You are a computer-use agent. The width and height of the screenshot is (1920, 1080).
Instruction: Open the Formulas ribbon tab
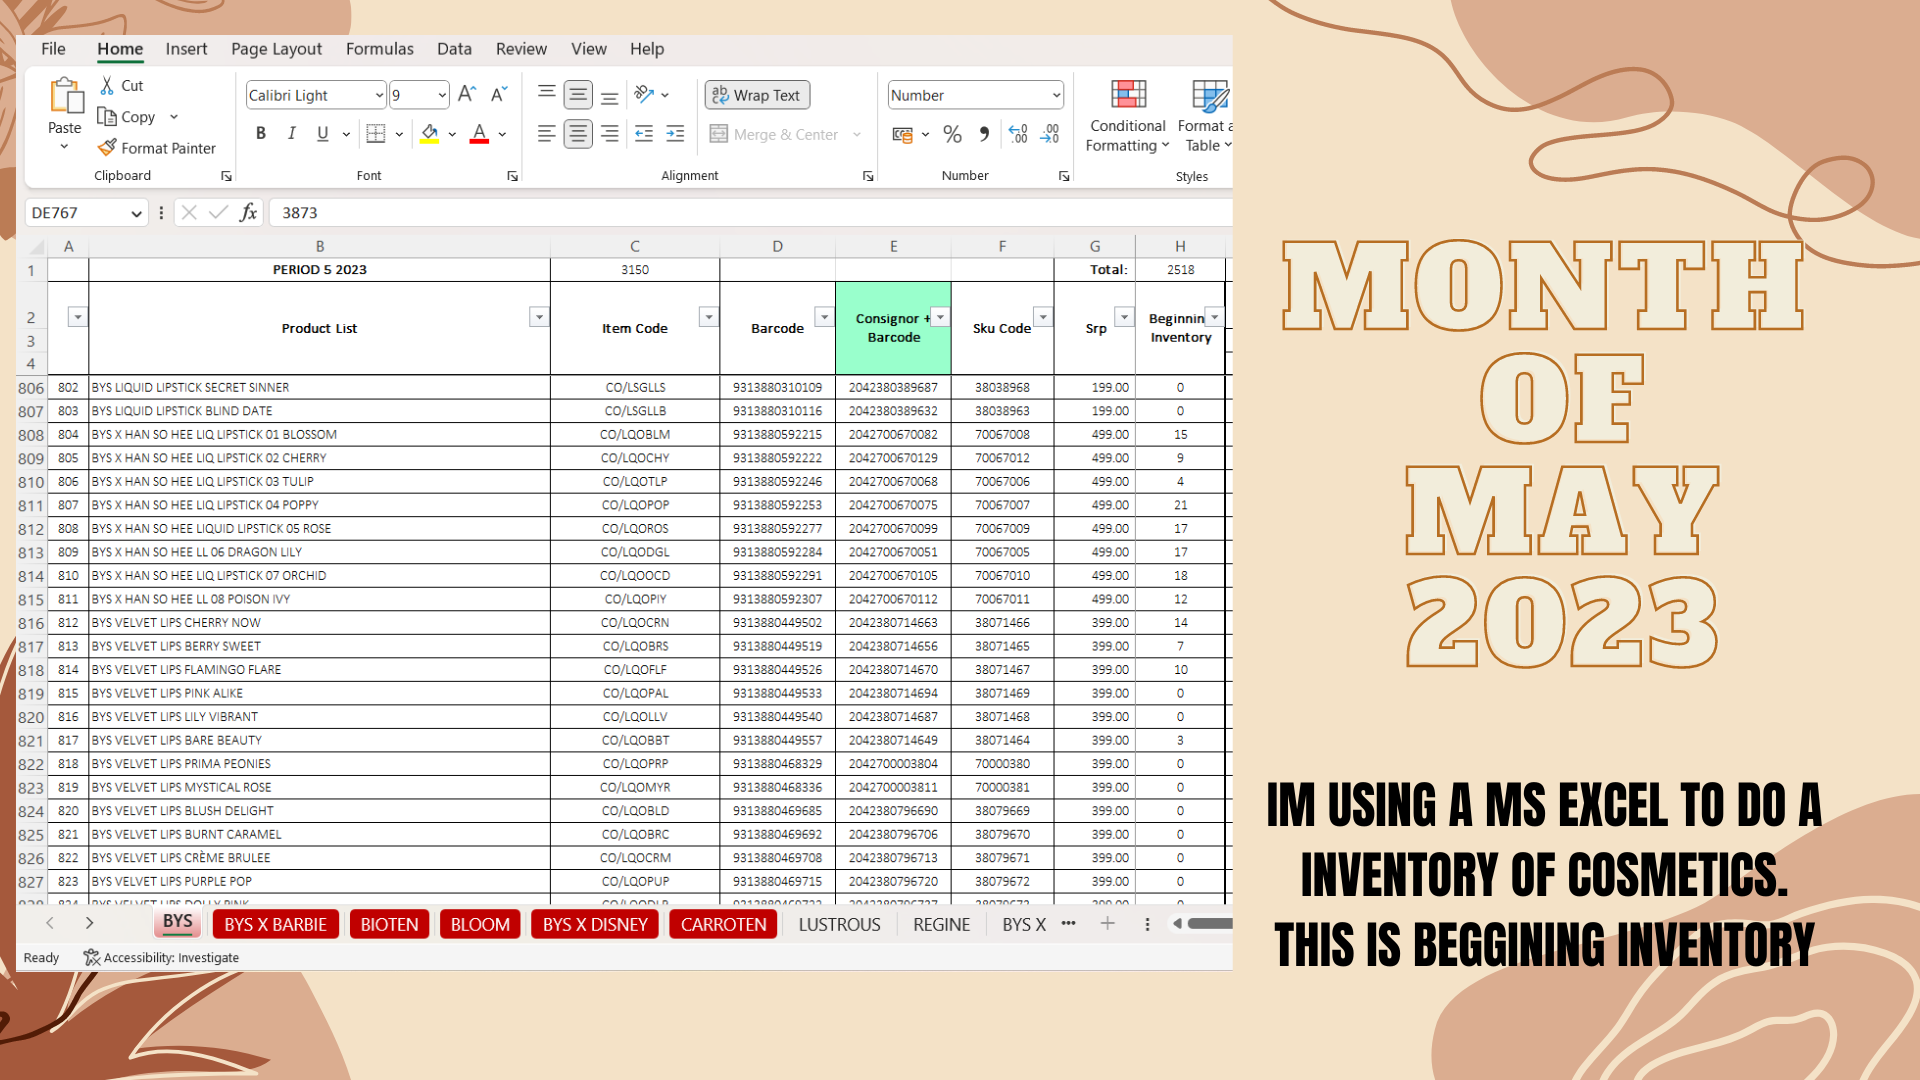pos(379,49)
